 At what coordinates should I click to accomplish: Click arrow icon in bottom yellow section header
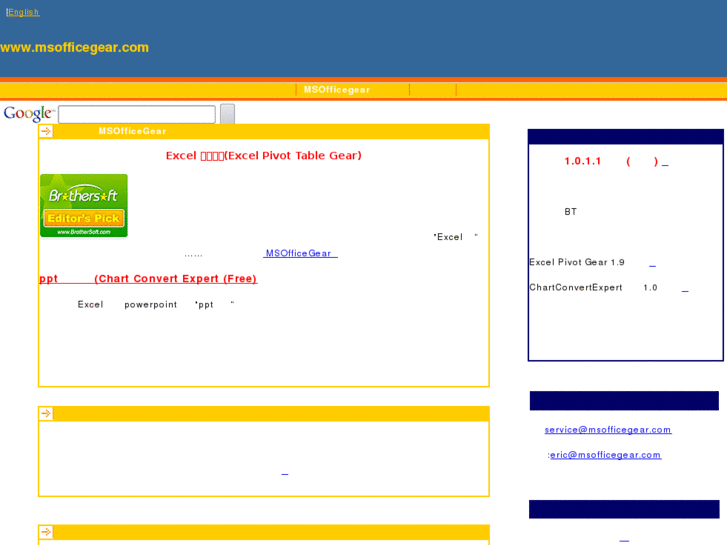tap(46, 532)
